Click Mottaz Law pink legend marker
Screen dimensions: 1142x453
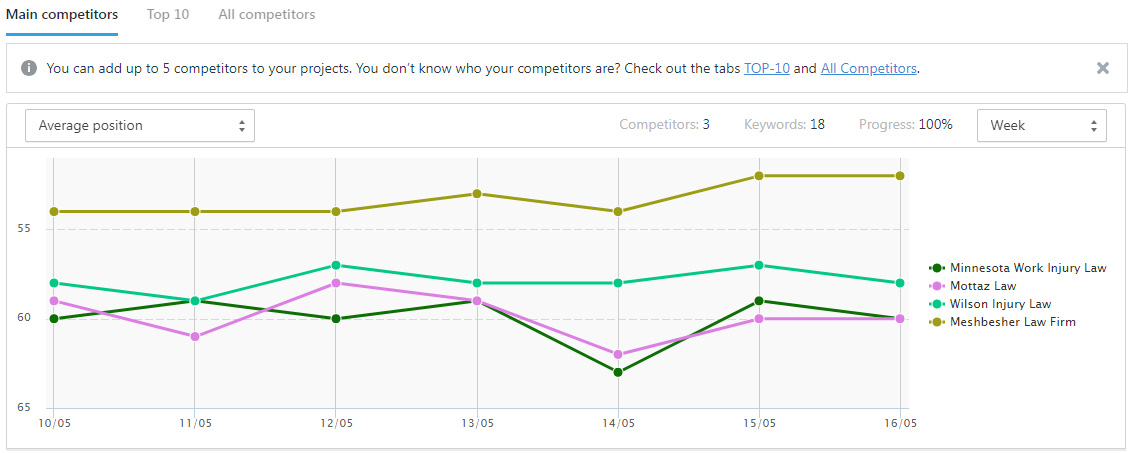coord(937,286)
